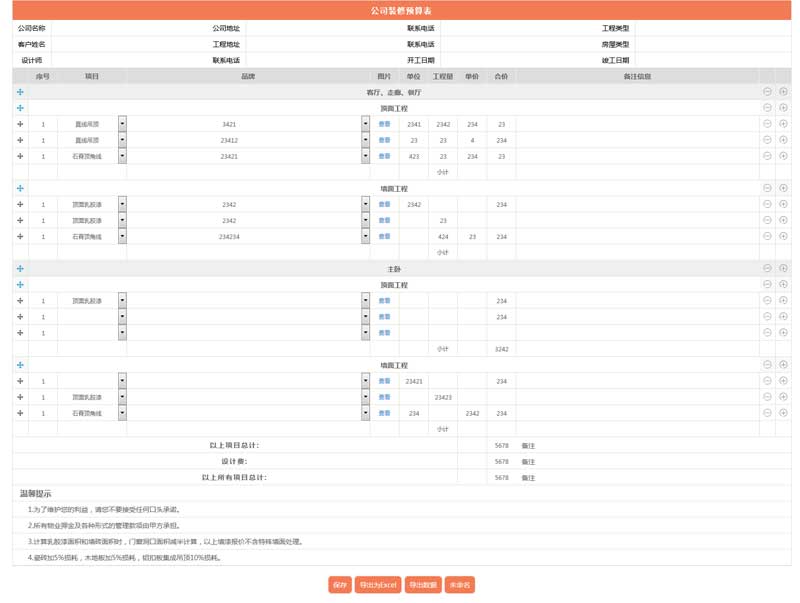Click the move handle on the 客厅、走廊、侧厅 section row
Image resolution: width=800 pixels, height=603 pixels.
point(20,92)
